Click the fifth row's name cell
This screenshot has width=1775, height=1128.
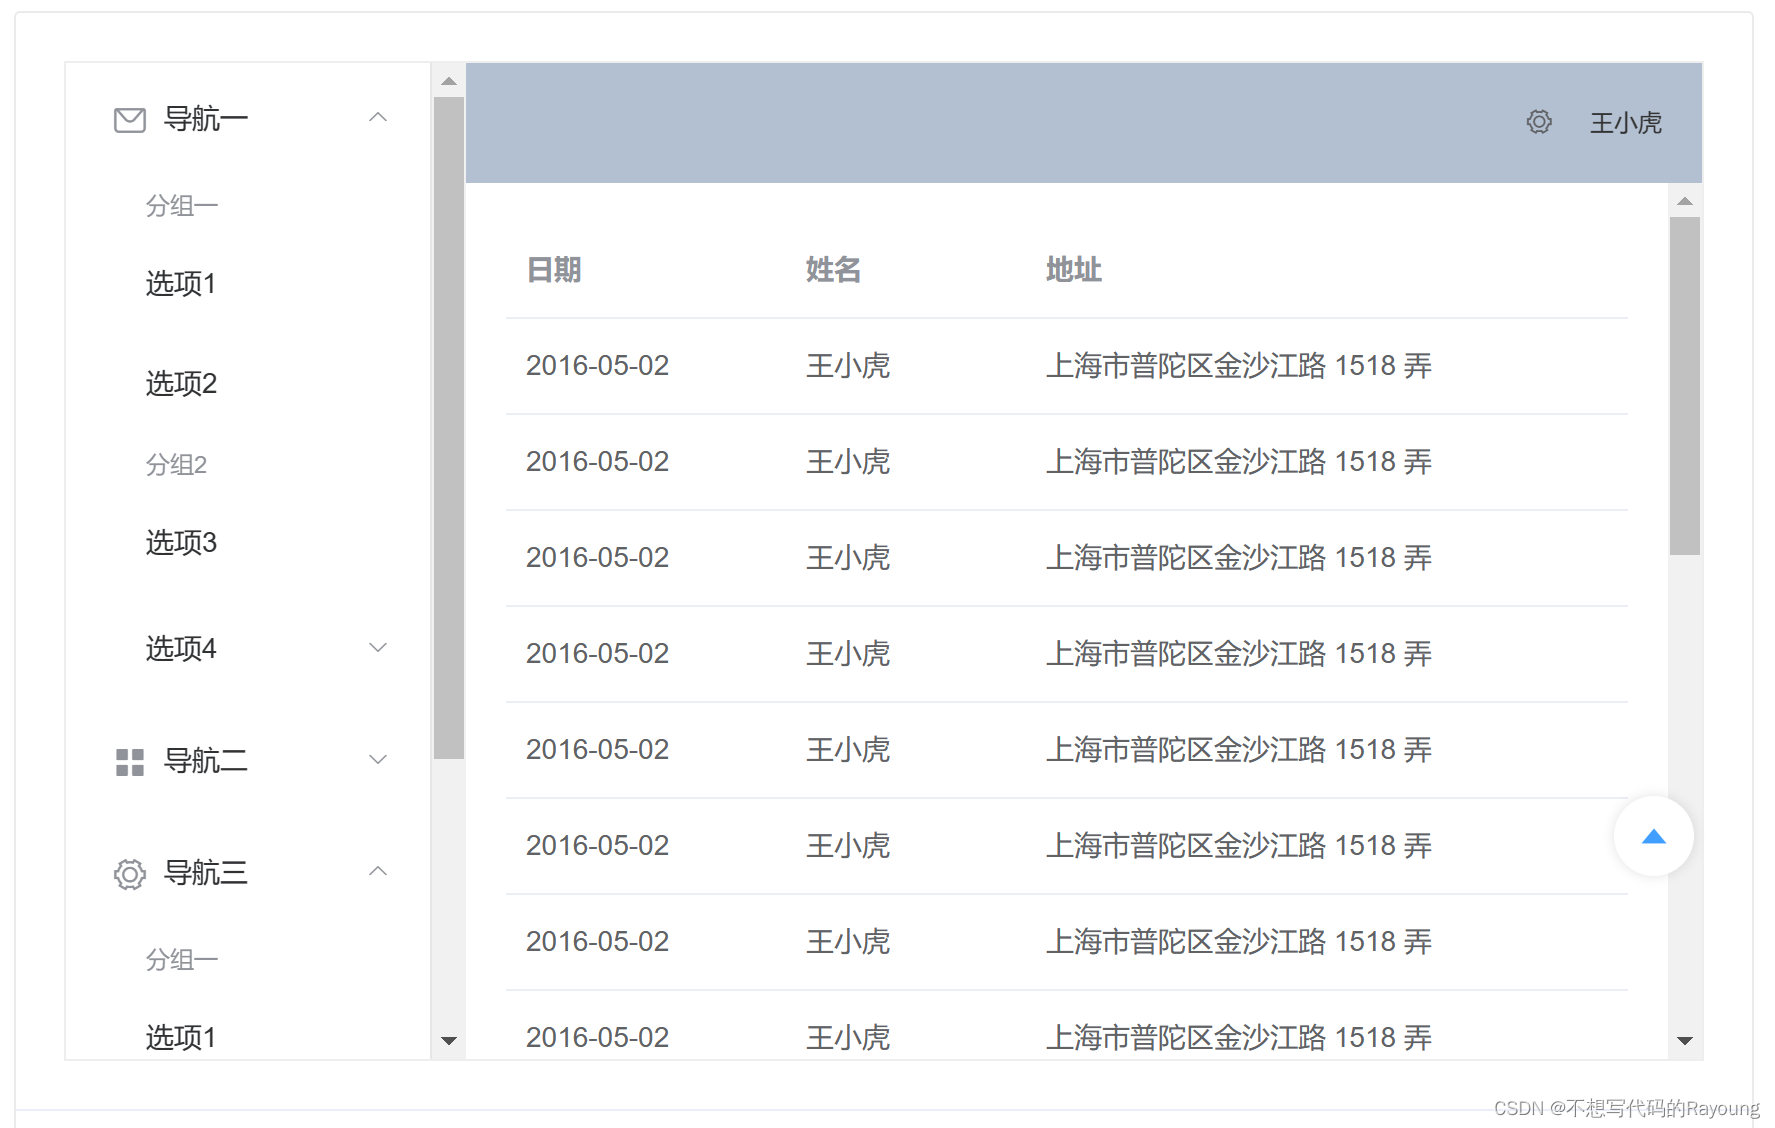(x=848, y=750)
